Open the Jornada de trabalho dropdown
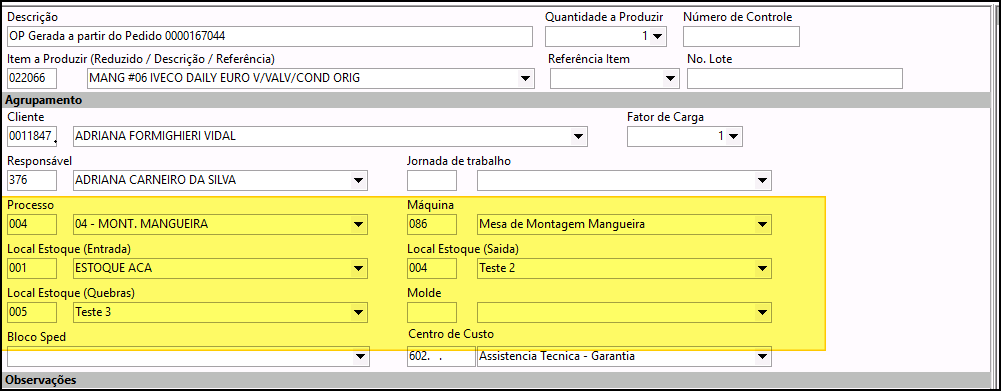 [x=762, y=180]
